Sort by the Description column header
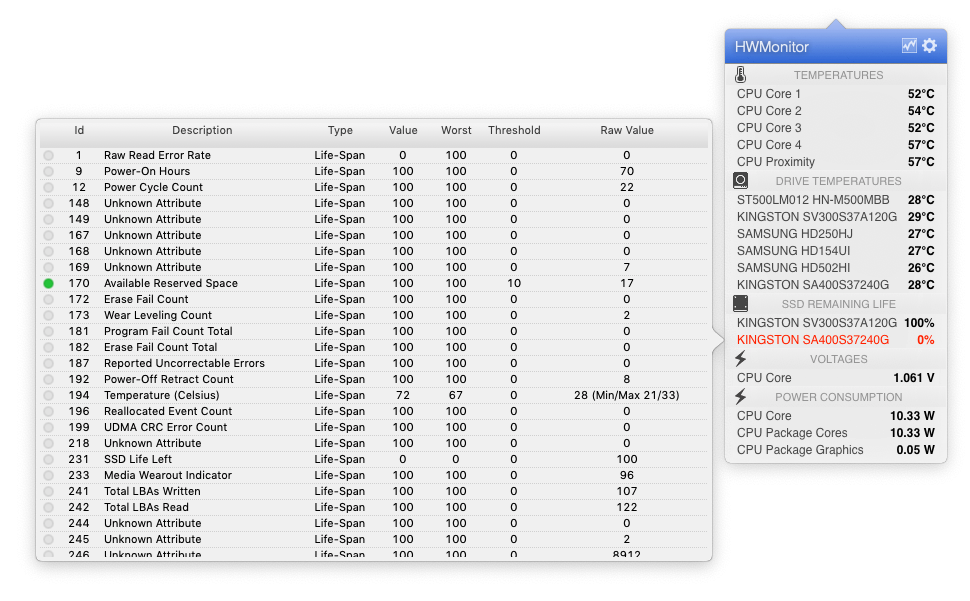The height and width of the screenshot is (601, 970). coord(202,130)
